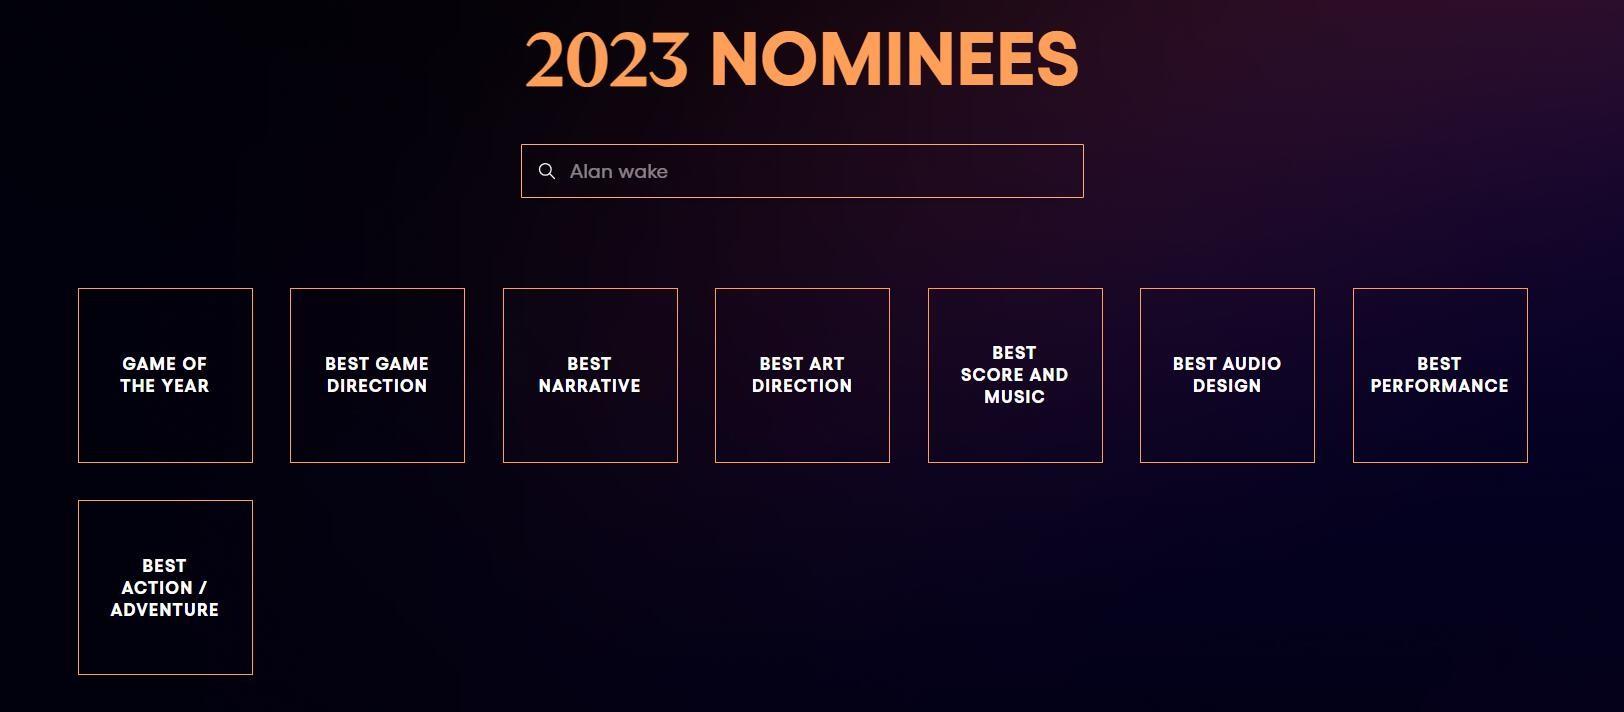The image size is (1624, 712).
Task: Click the 'Game of the Year' label text
Action: click(165, 375)
